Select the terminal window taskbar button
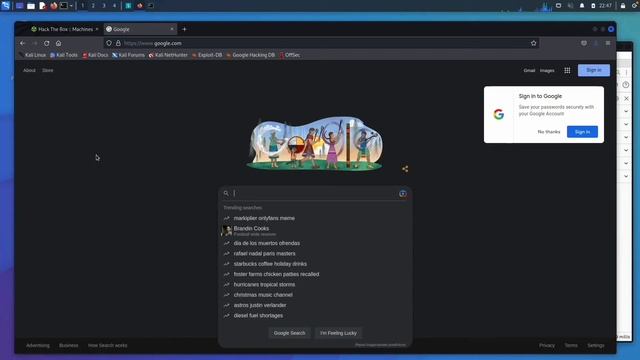Image resolution: width=640 pixels, height=360 pixels. 151,6
